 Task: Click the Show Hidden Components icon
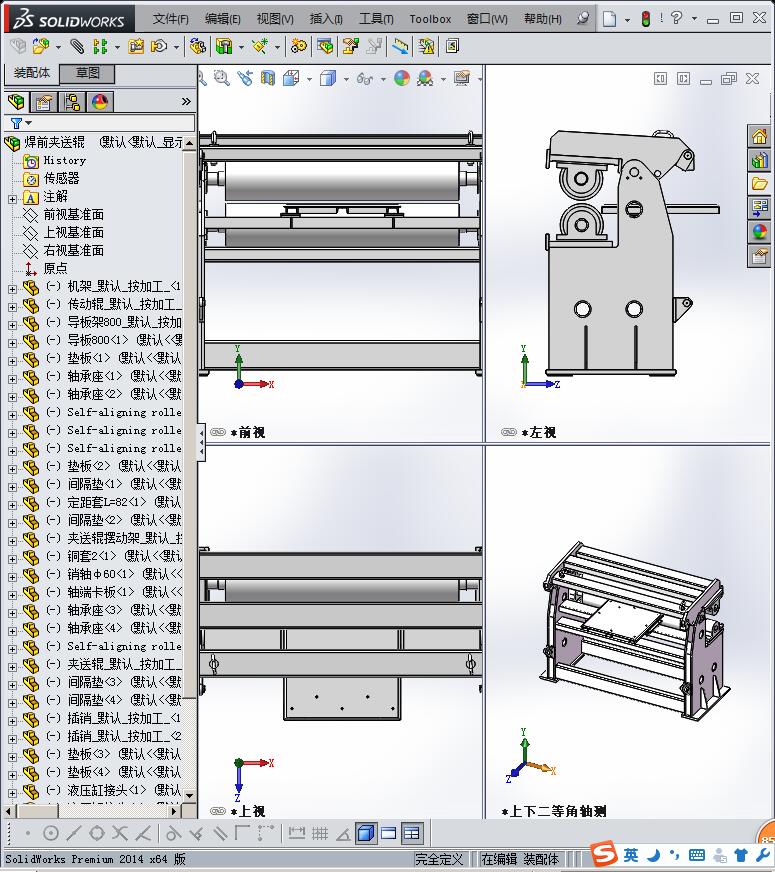point(197,46)
